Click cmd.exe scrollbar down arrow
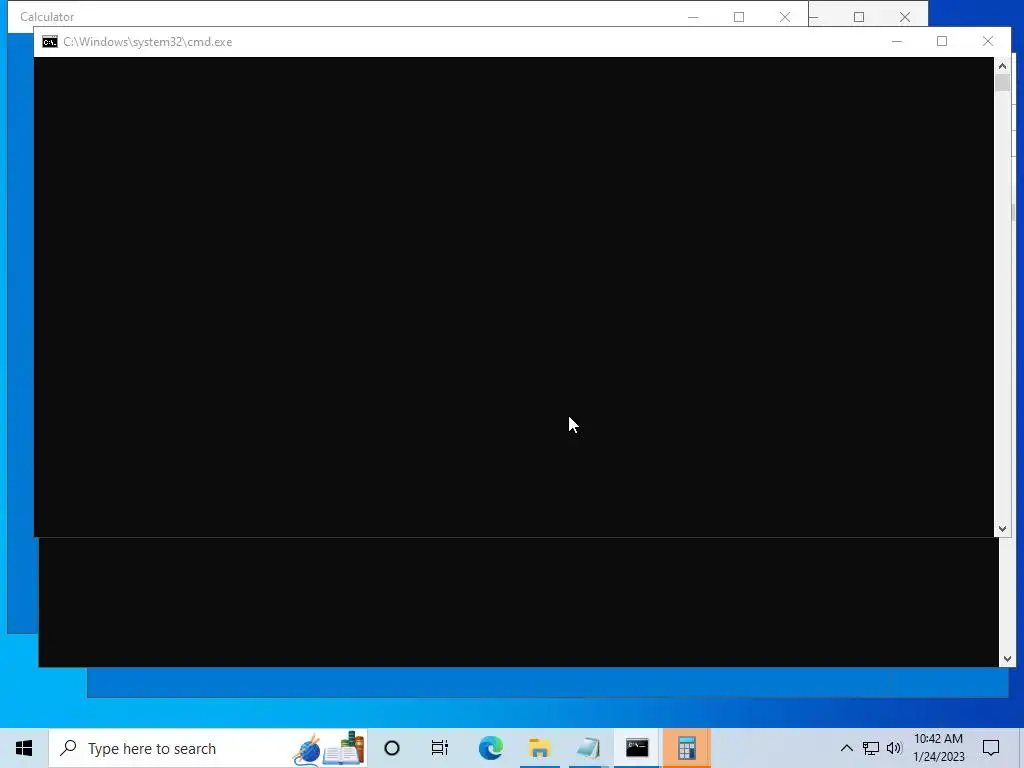 click(1002, 529)
